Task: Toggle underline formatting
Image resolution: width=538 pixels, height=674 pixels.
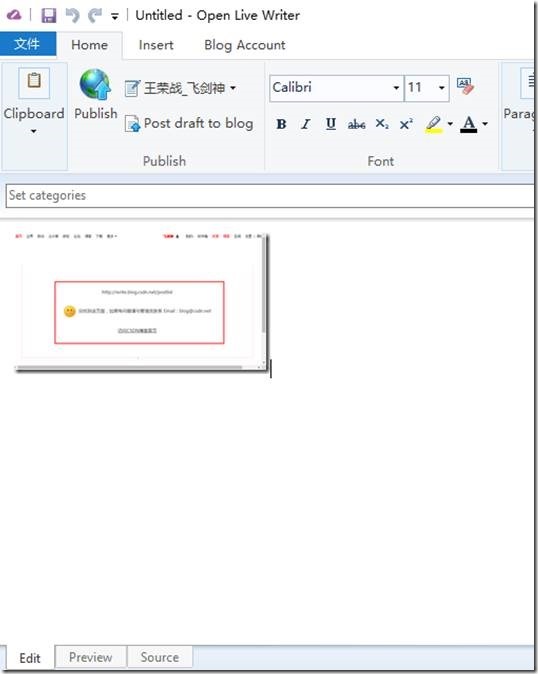Action: click(330, 124)
